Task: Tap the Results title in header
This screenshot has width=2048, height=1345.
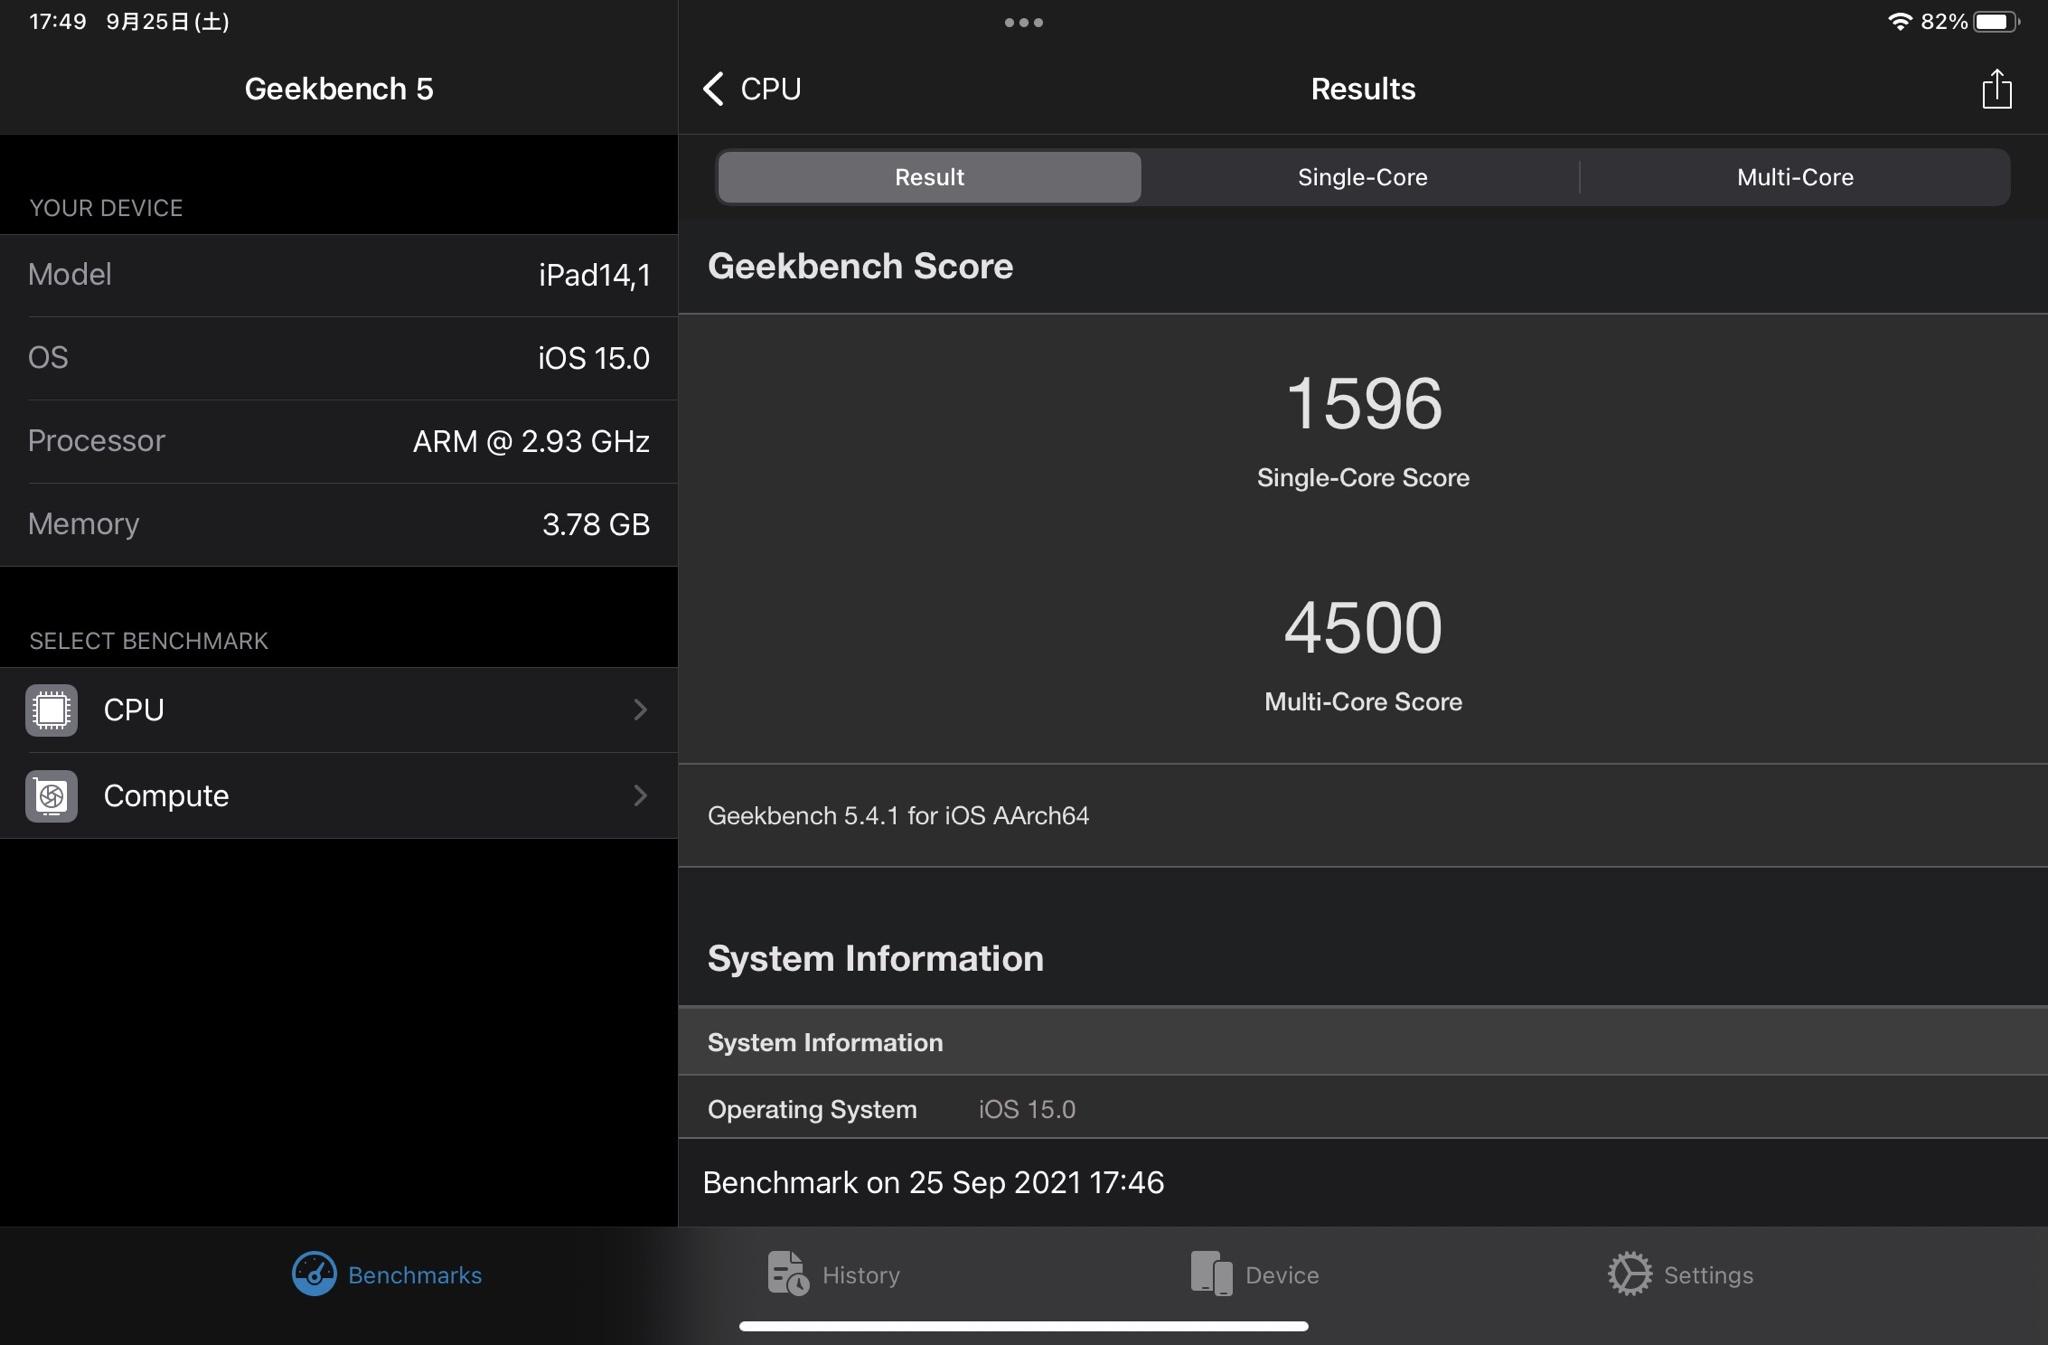Action: (x=1363, y=89)
